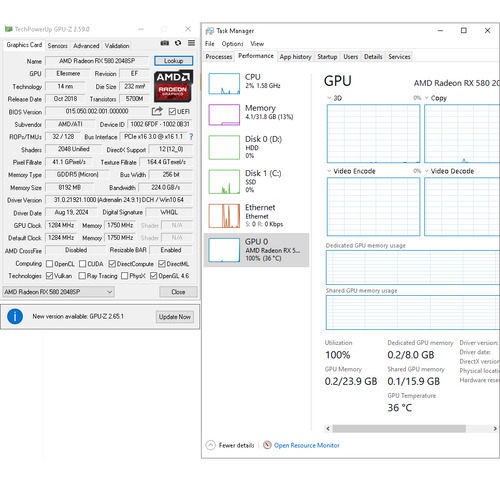Click the GPU-Z screenshot camera icon
500x480 pixels.
(165, 43)
